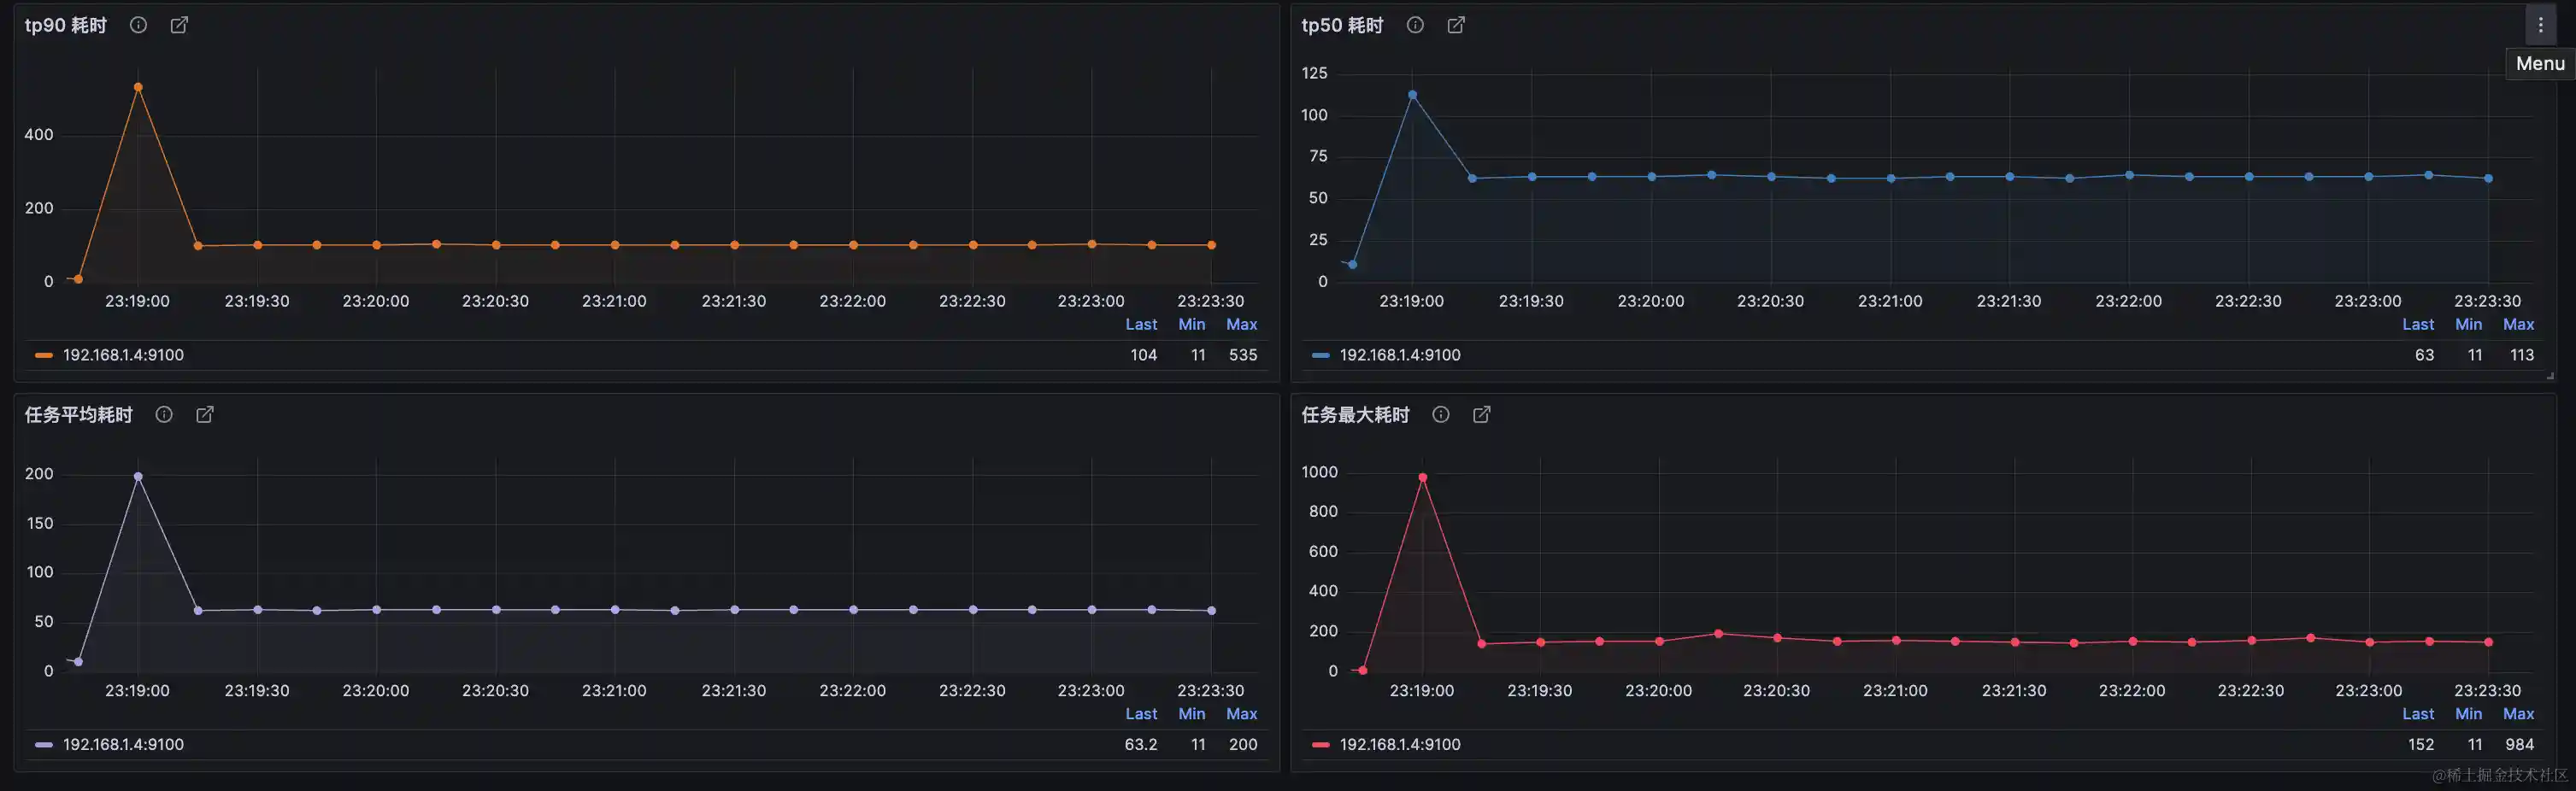2576x791 pixels.
Task: Click the peak data point in 任务最大耗时 chart
Action: pyautogui.click(x=1422, y=478)
